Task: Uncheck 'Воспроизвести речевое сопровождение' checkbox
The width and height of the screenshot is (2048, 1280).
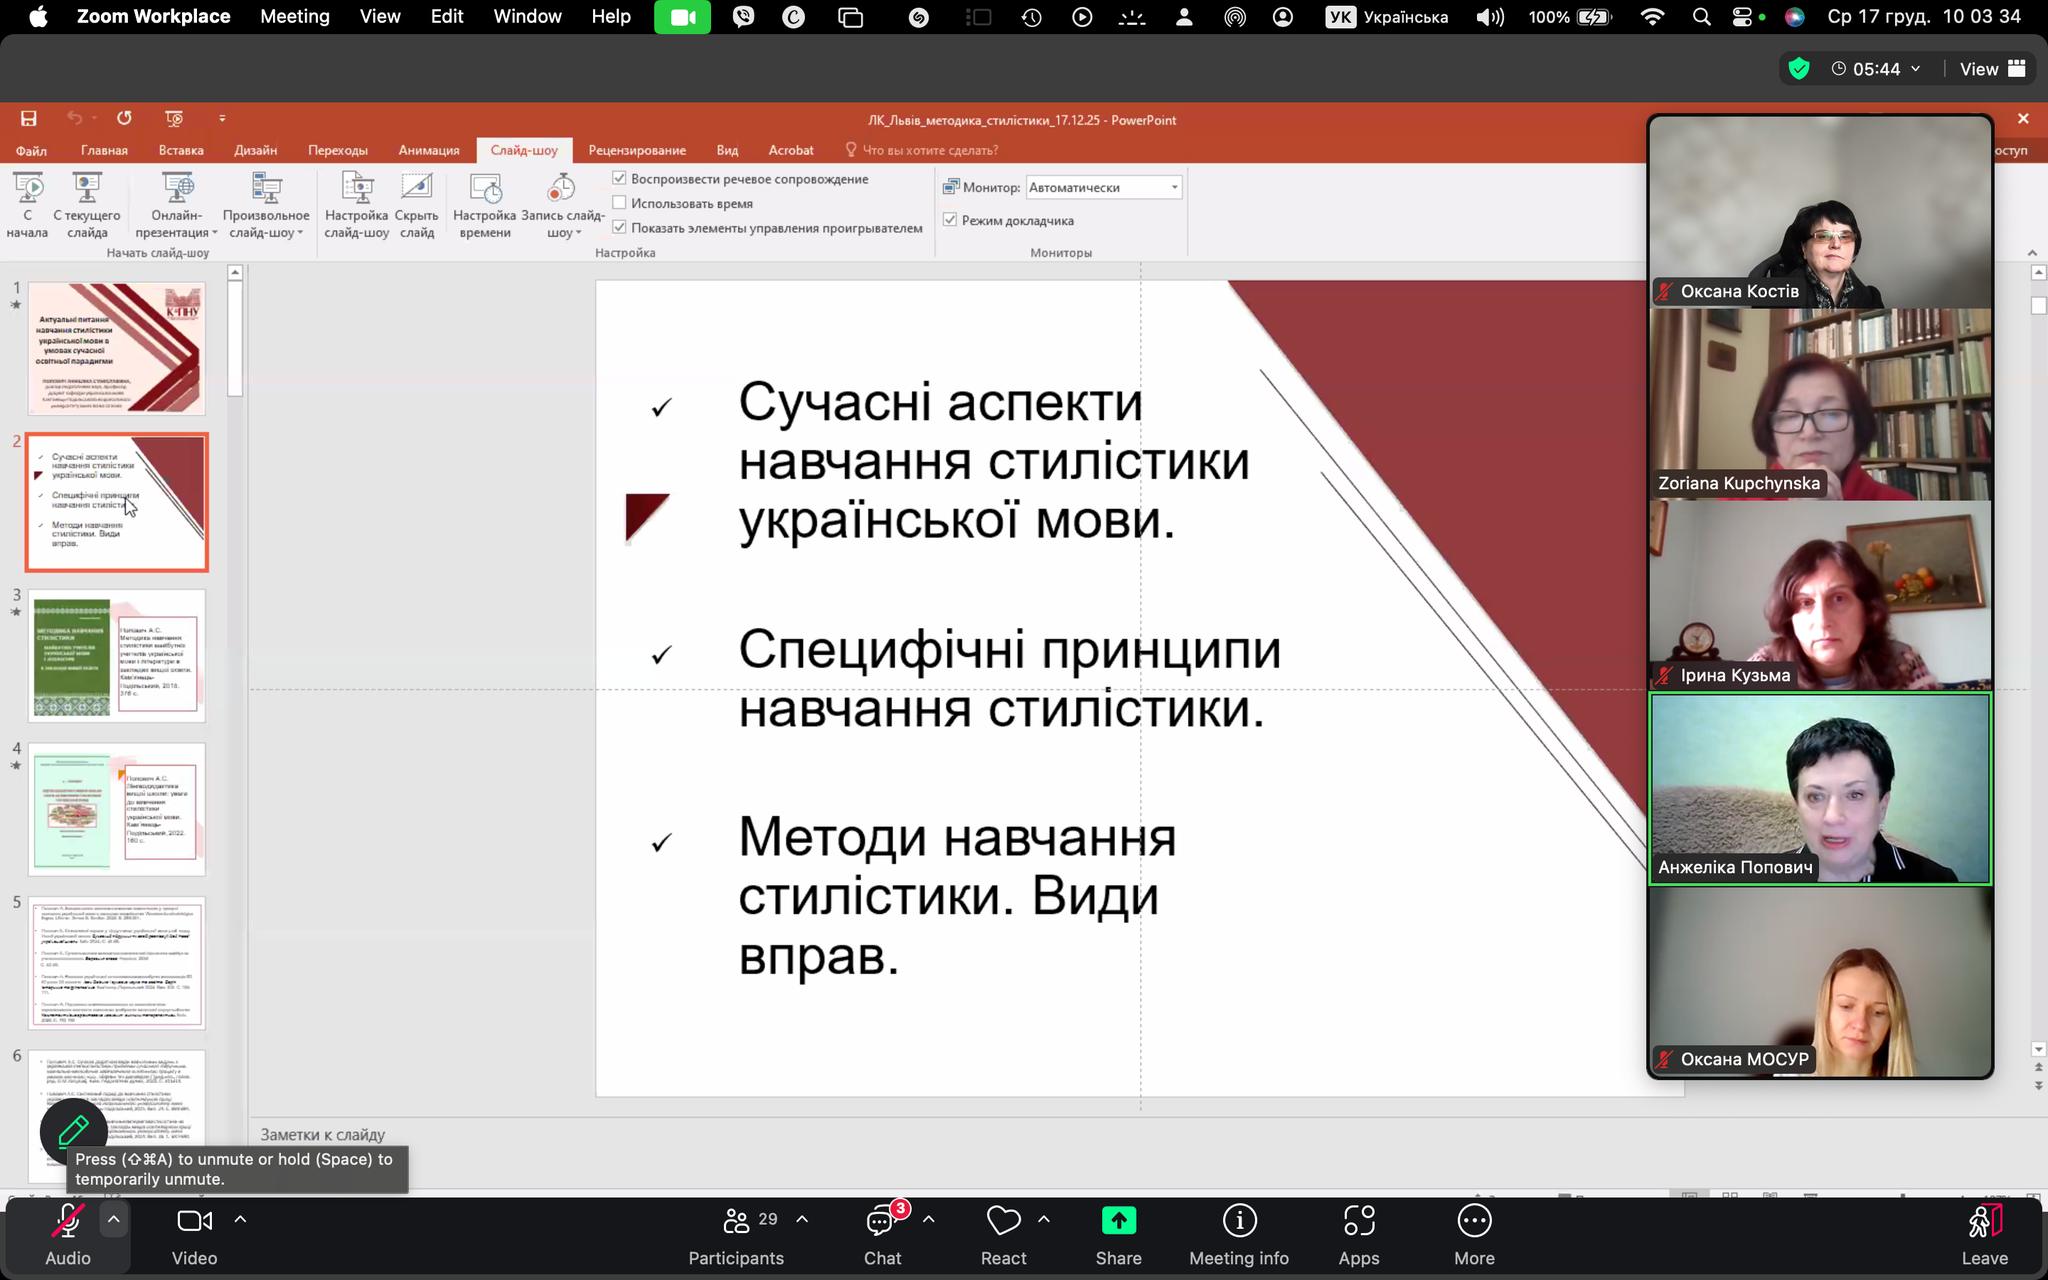Action: 620,179
